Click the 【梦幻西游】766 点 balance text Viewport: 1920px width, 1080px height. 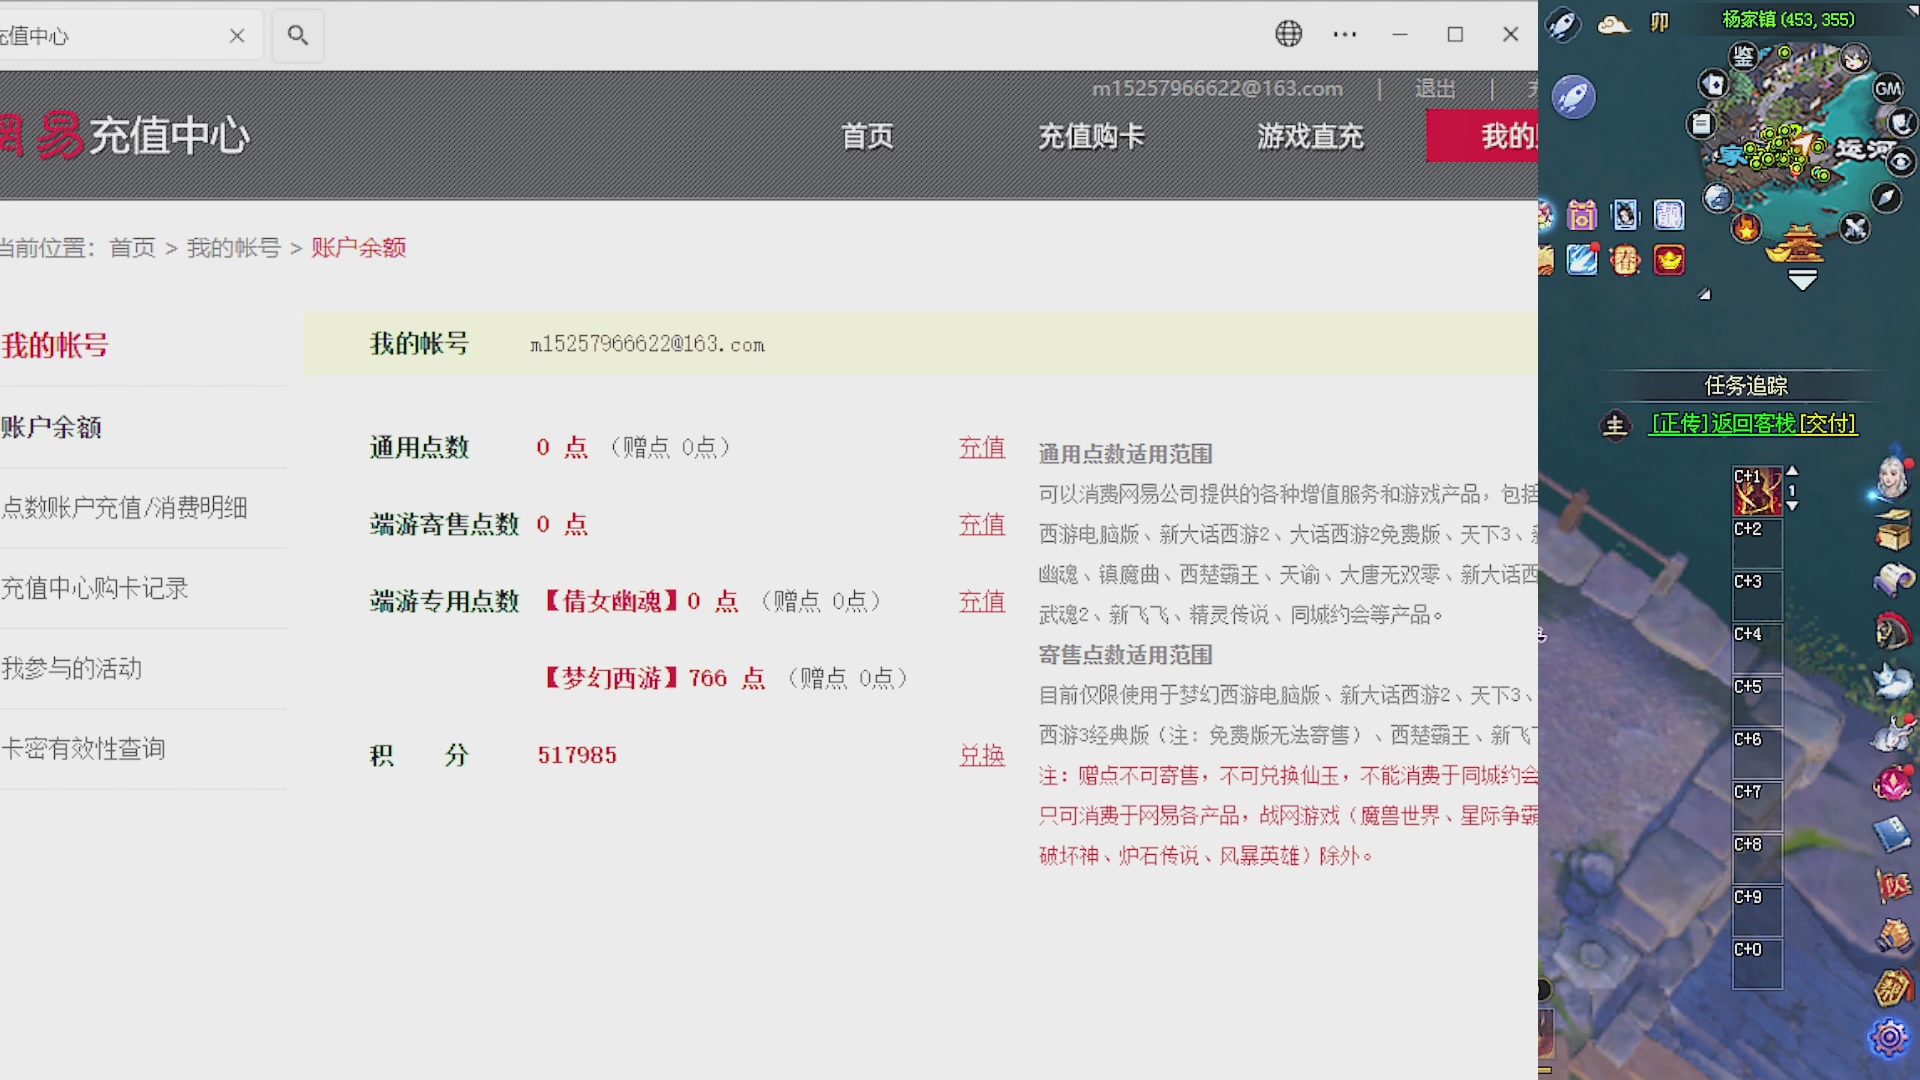(652, 679)
